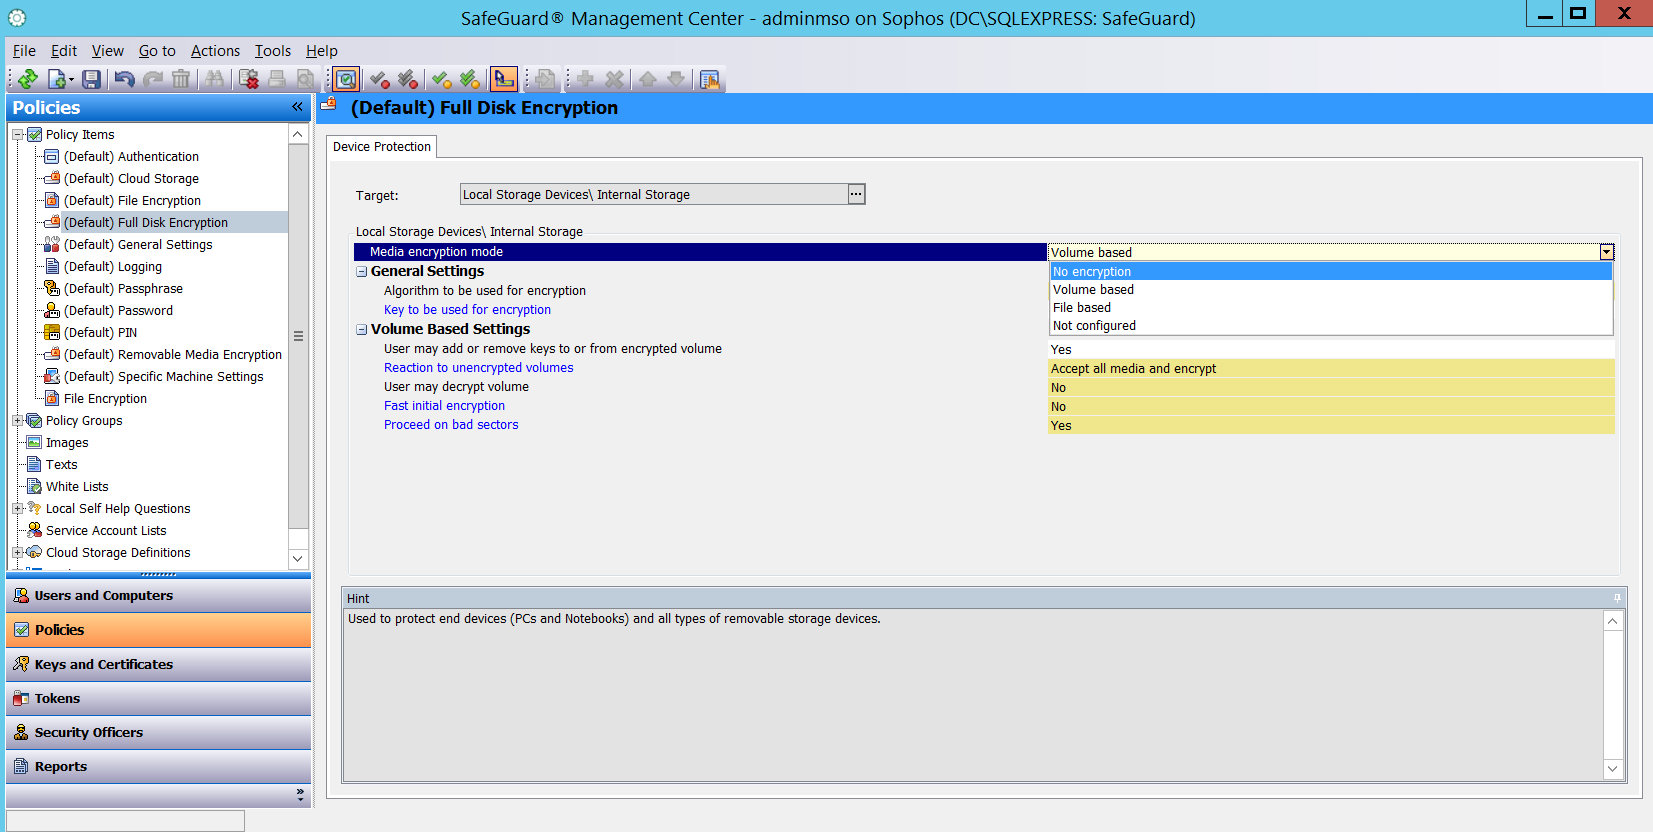
Task: Expand Cloud Storage Definitions node
Action: click(x=18, y=553)
